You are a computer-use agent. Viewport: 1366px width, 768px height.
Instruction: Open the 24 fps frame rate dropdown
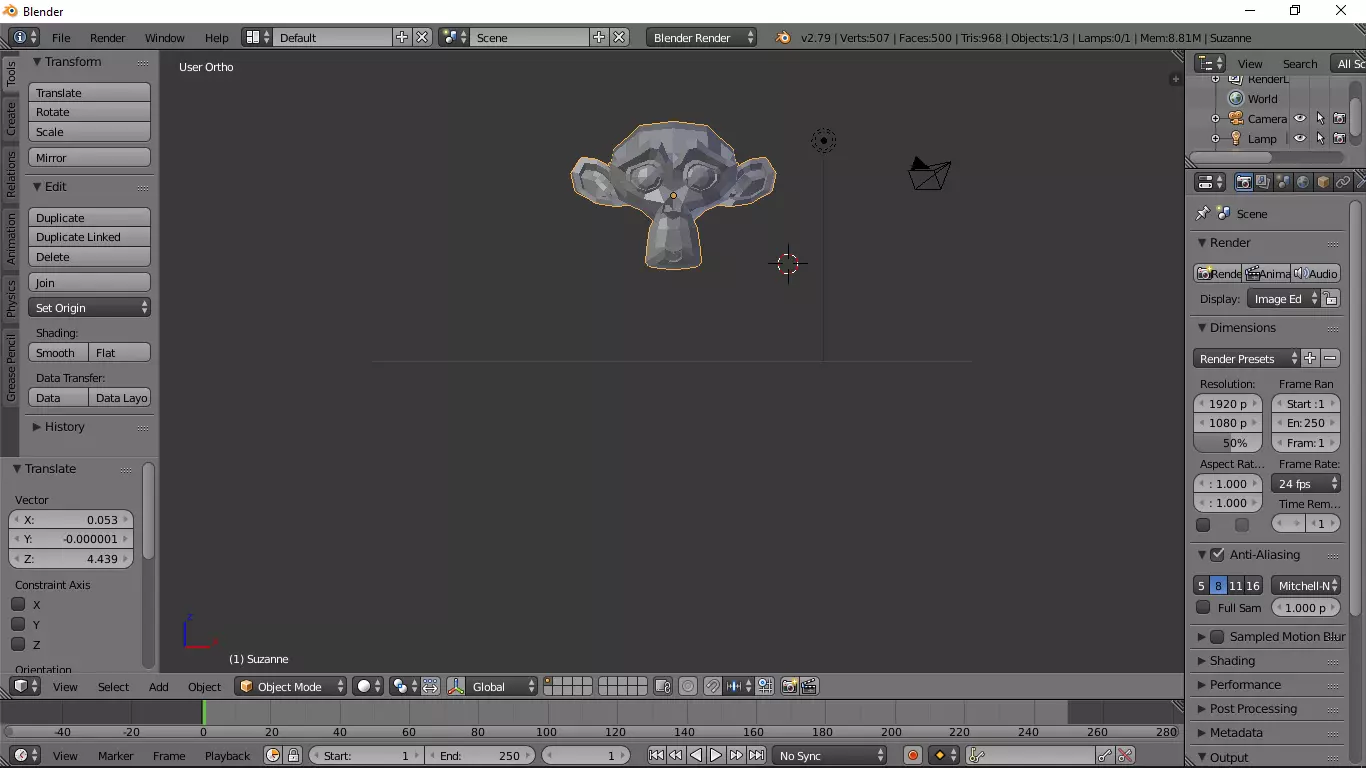(1306, 483)
